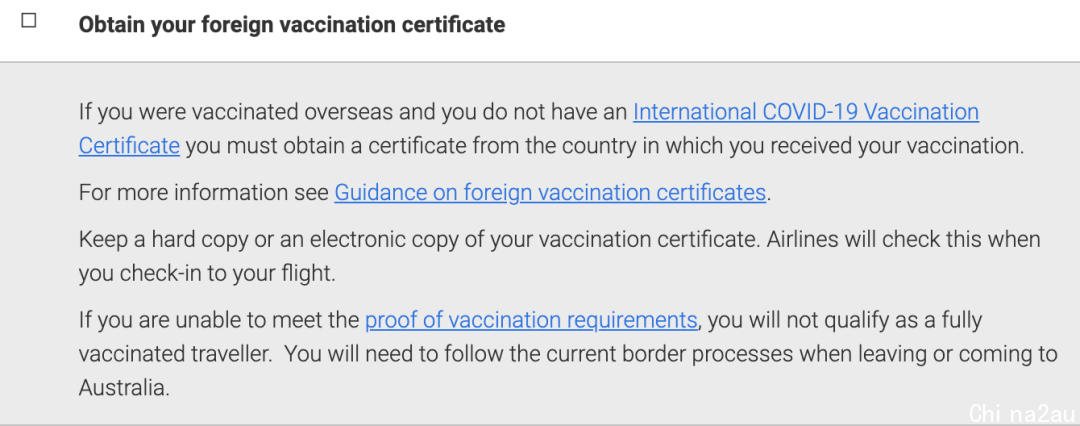
Task: Click the China2au watermark
Action: pos(1022,413)
